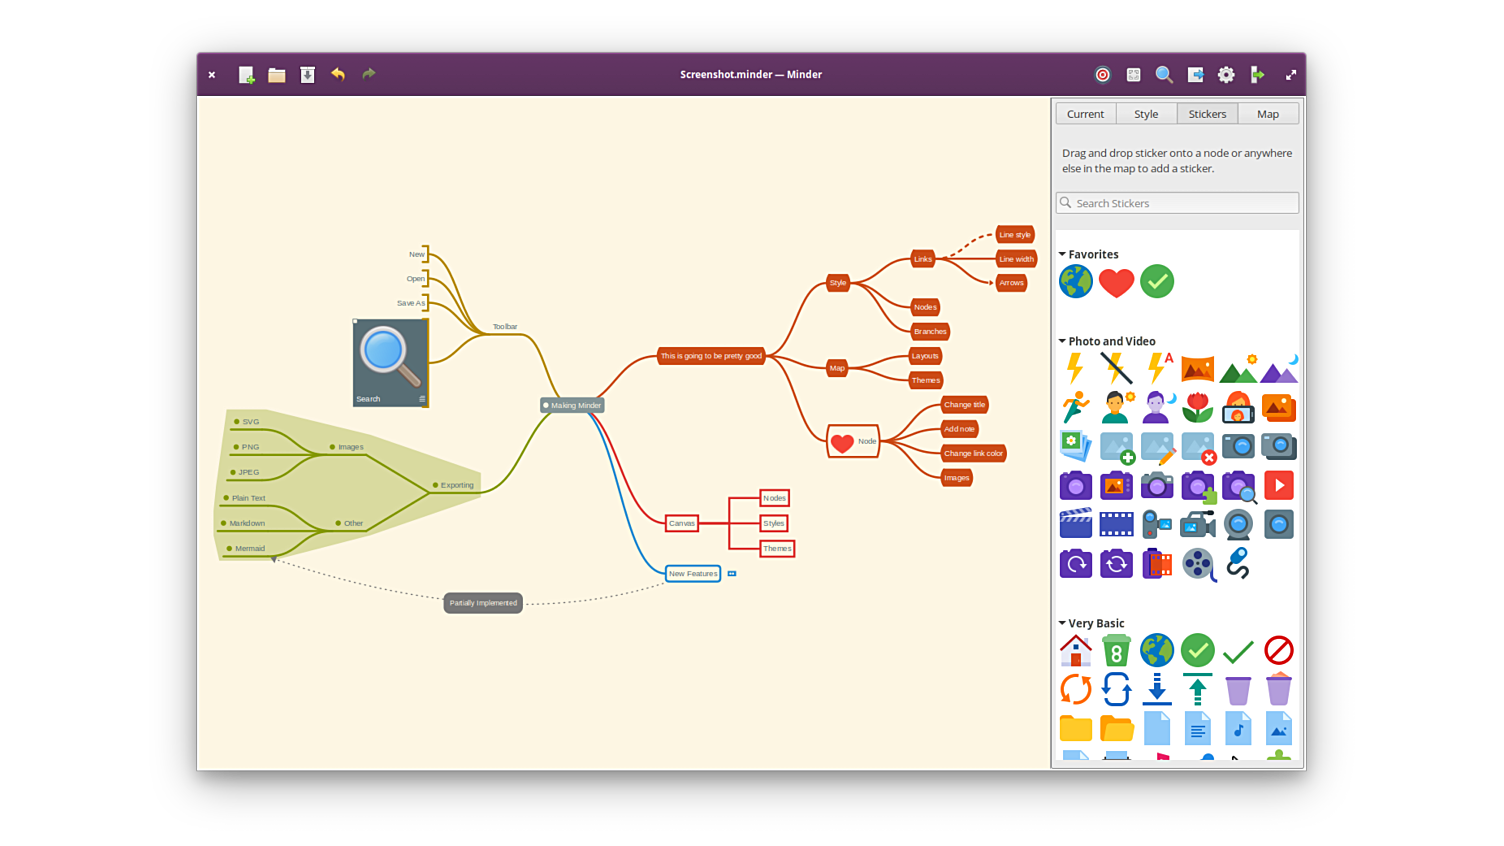Toggle focus mode with target icon
The width and height of the screenshot is (1504, 846).
(1102, 75)
